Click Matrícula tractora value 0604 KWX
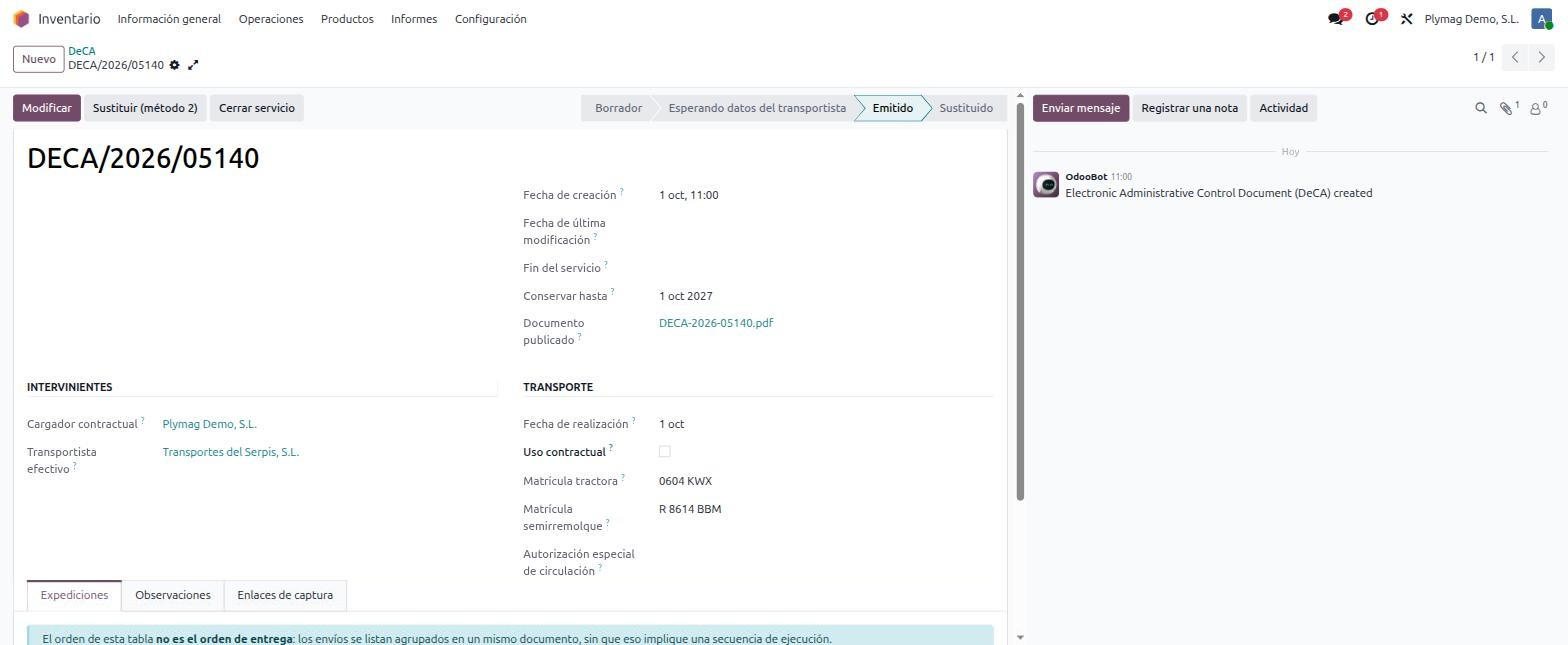Image resolution: width=1568 pixels, height=645 pixels. point(686,481)
